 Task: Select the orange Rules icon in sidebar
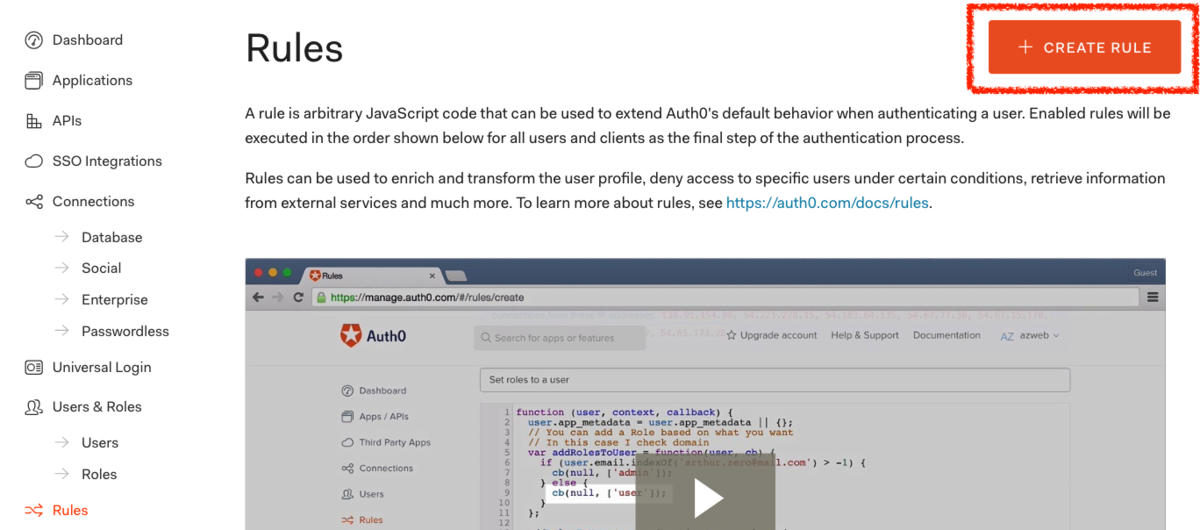click(34, 510)
